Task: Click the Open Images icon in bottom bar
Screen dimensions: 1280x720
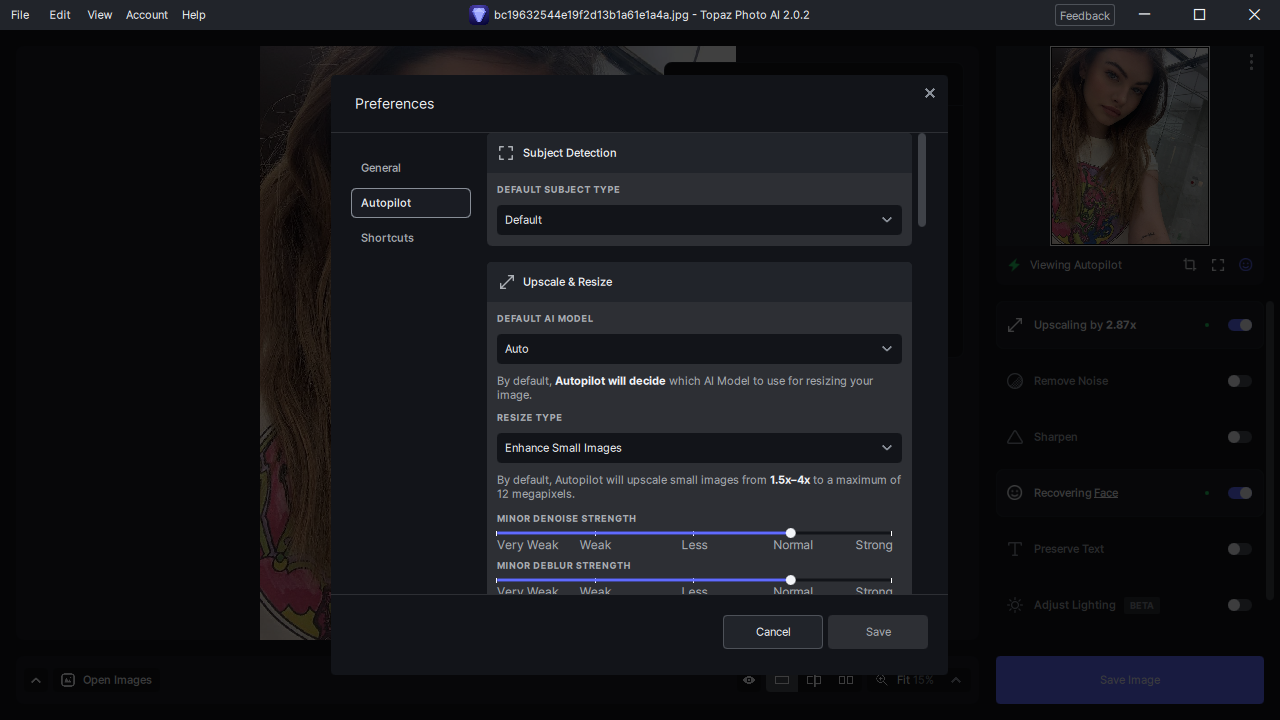Action: [x=68, y=680]
